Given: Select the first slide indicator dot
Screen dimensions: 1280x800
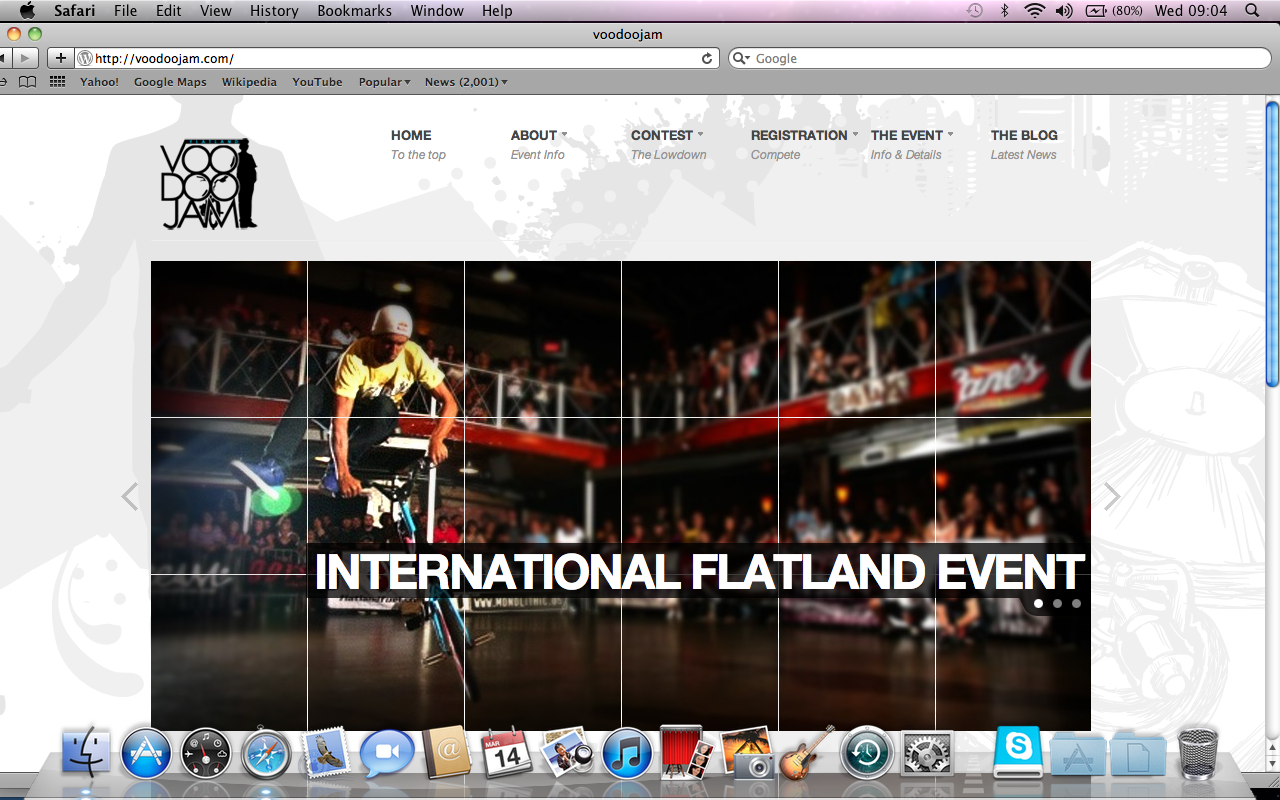Looking at the screenshot, I should 1038,603.
